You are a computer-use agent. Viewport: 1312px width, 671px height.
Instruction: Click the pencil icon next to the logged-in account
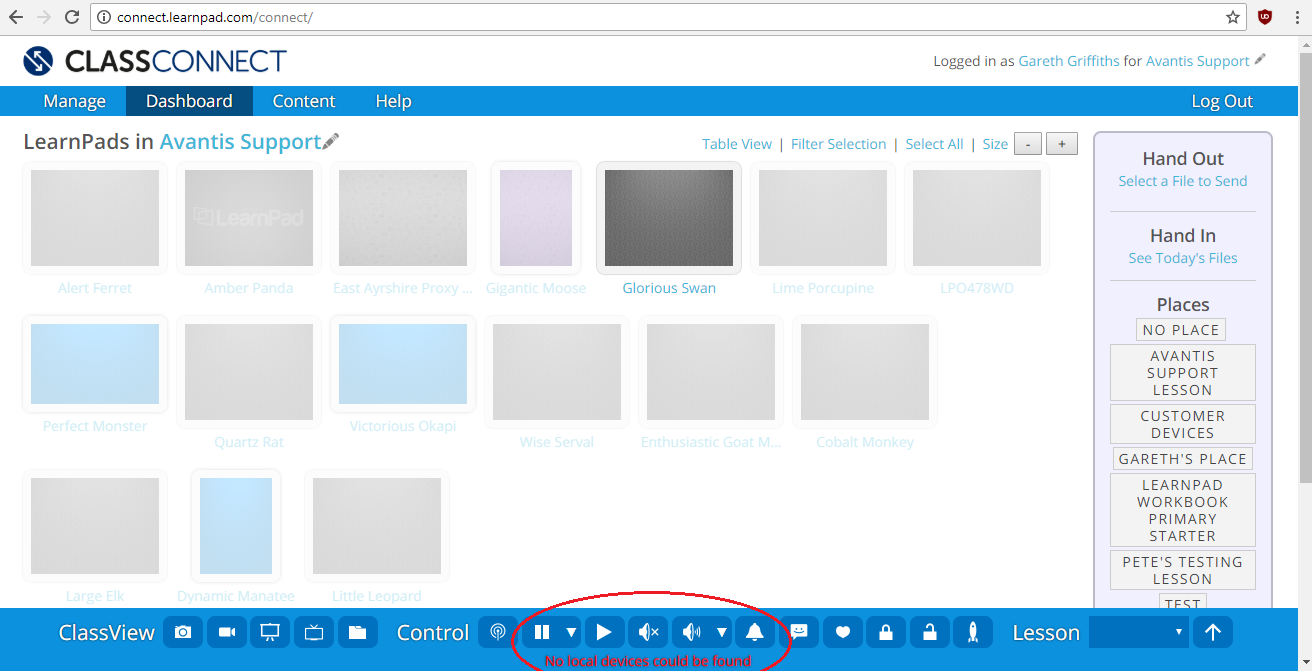pos(1260,60)
